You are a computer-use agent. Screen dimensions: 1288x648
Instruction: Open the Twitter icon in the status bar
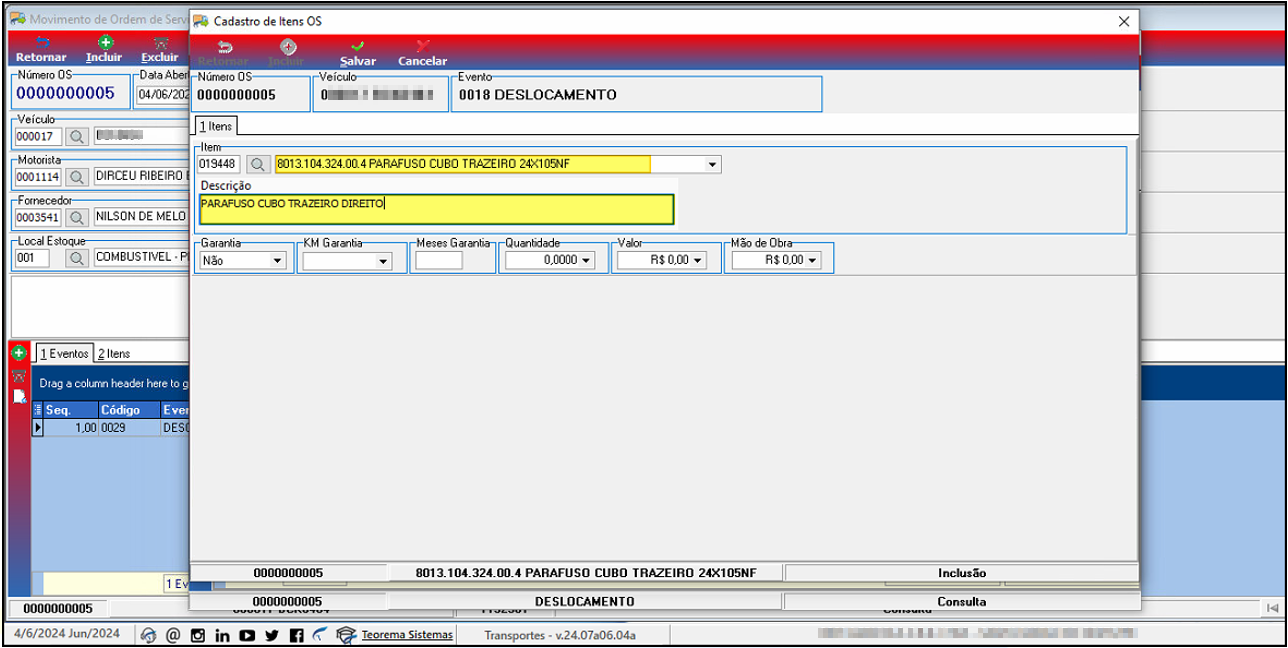coord(272,635)
